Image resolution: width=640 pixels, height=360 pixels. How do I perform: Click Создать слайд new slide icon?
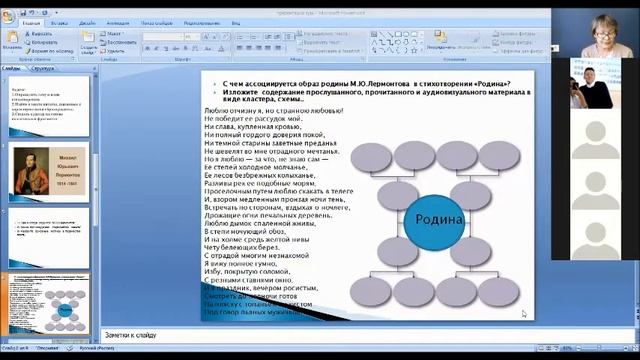[x=88, y=37]
